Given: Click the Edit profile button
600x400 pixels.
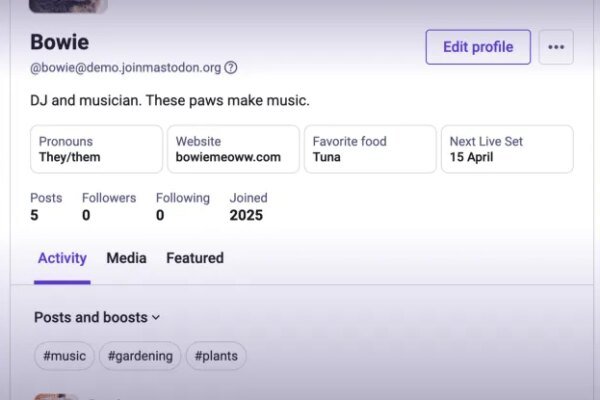Looking at the screenshot, I should click(x=478, y=47).
